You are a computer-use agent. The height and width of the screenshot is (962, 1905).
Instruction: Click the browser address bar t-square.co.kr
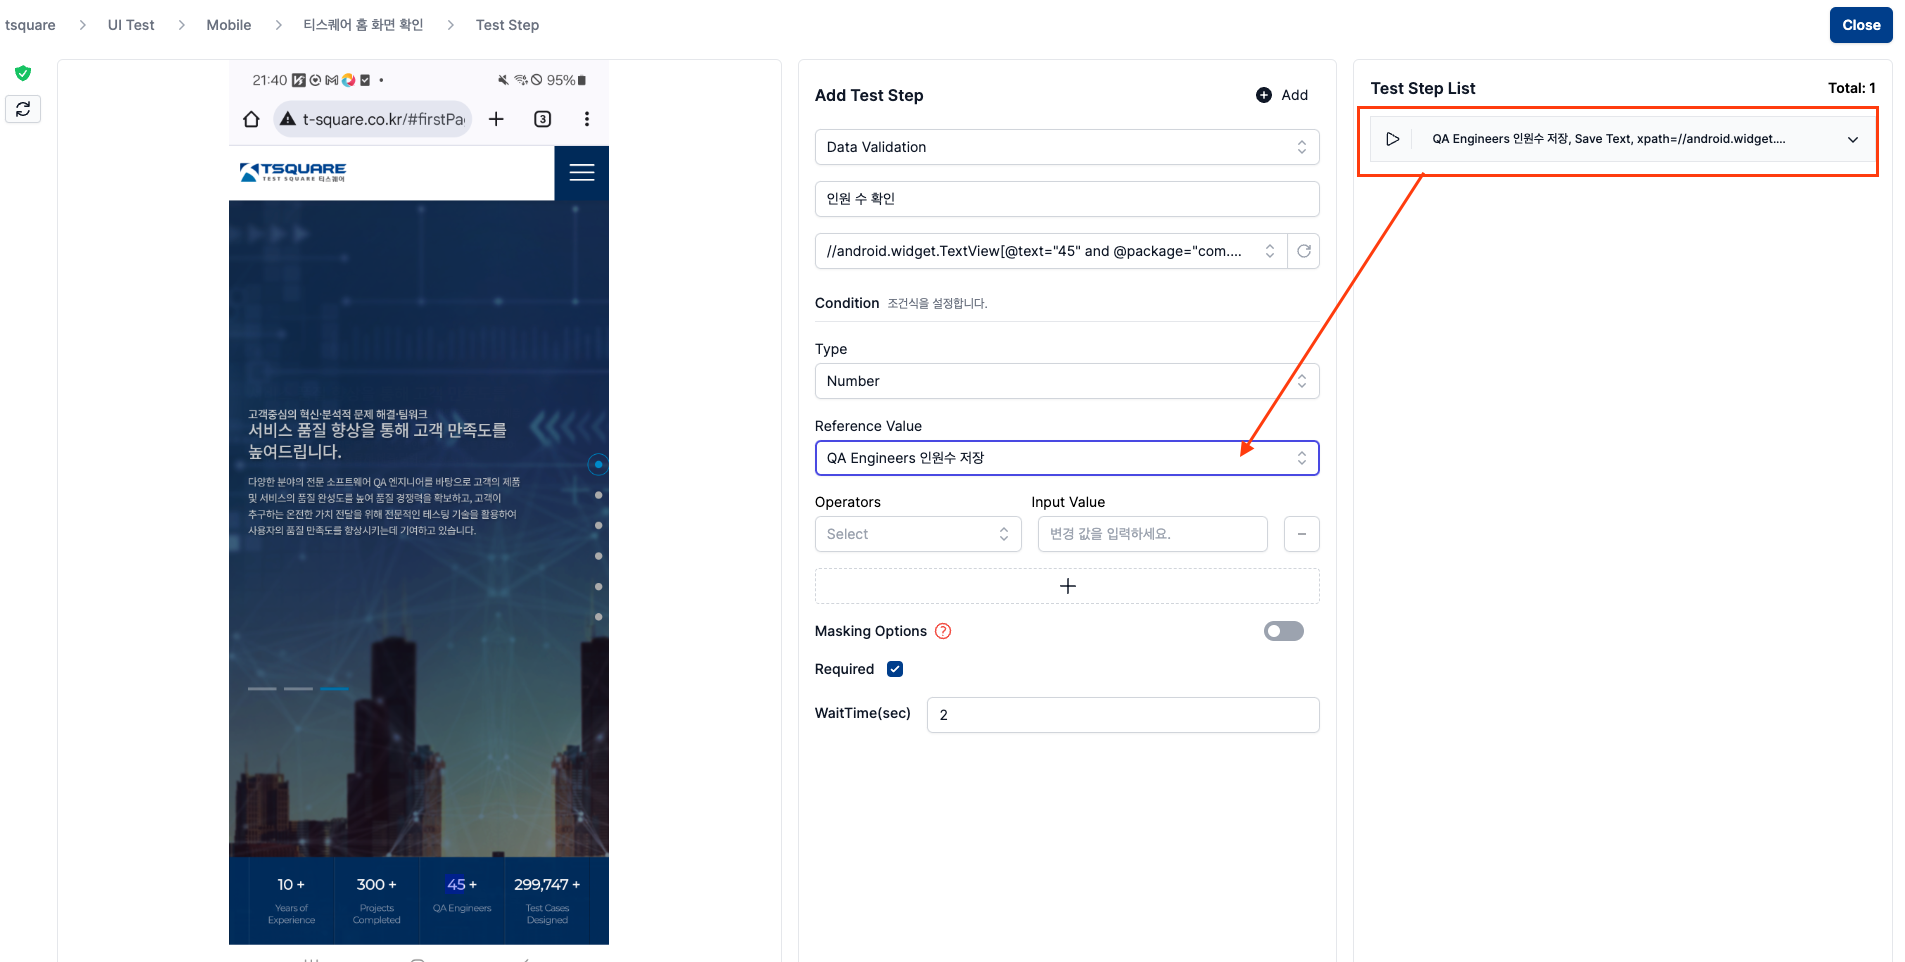pyautogui.click(x=374, y=119)
